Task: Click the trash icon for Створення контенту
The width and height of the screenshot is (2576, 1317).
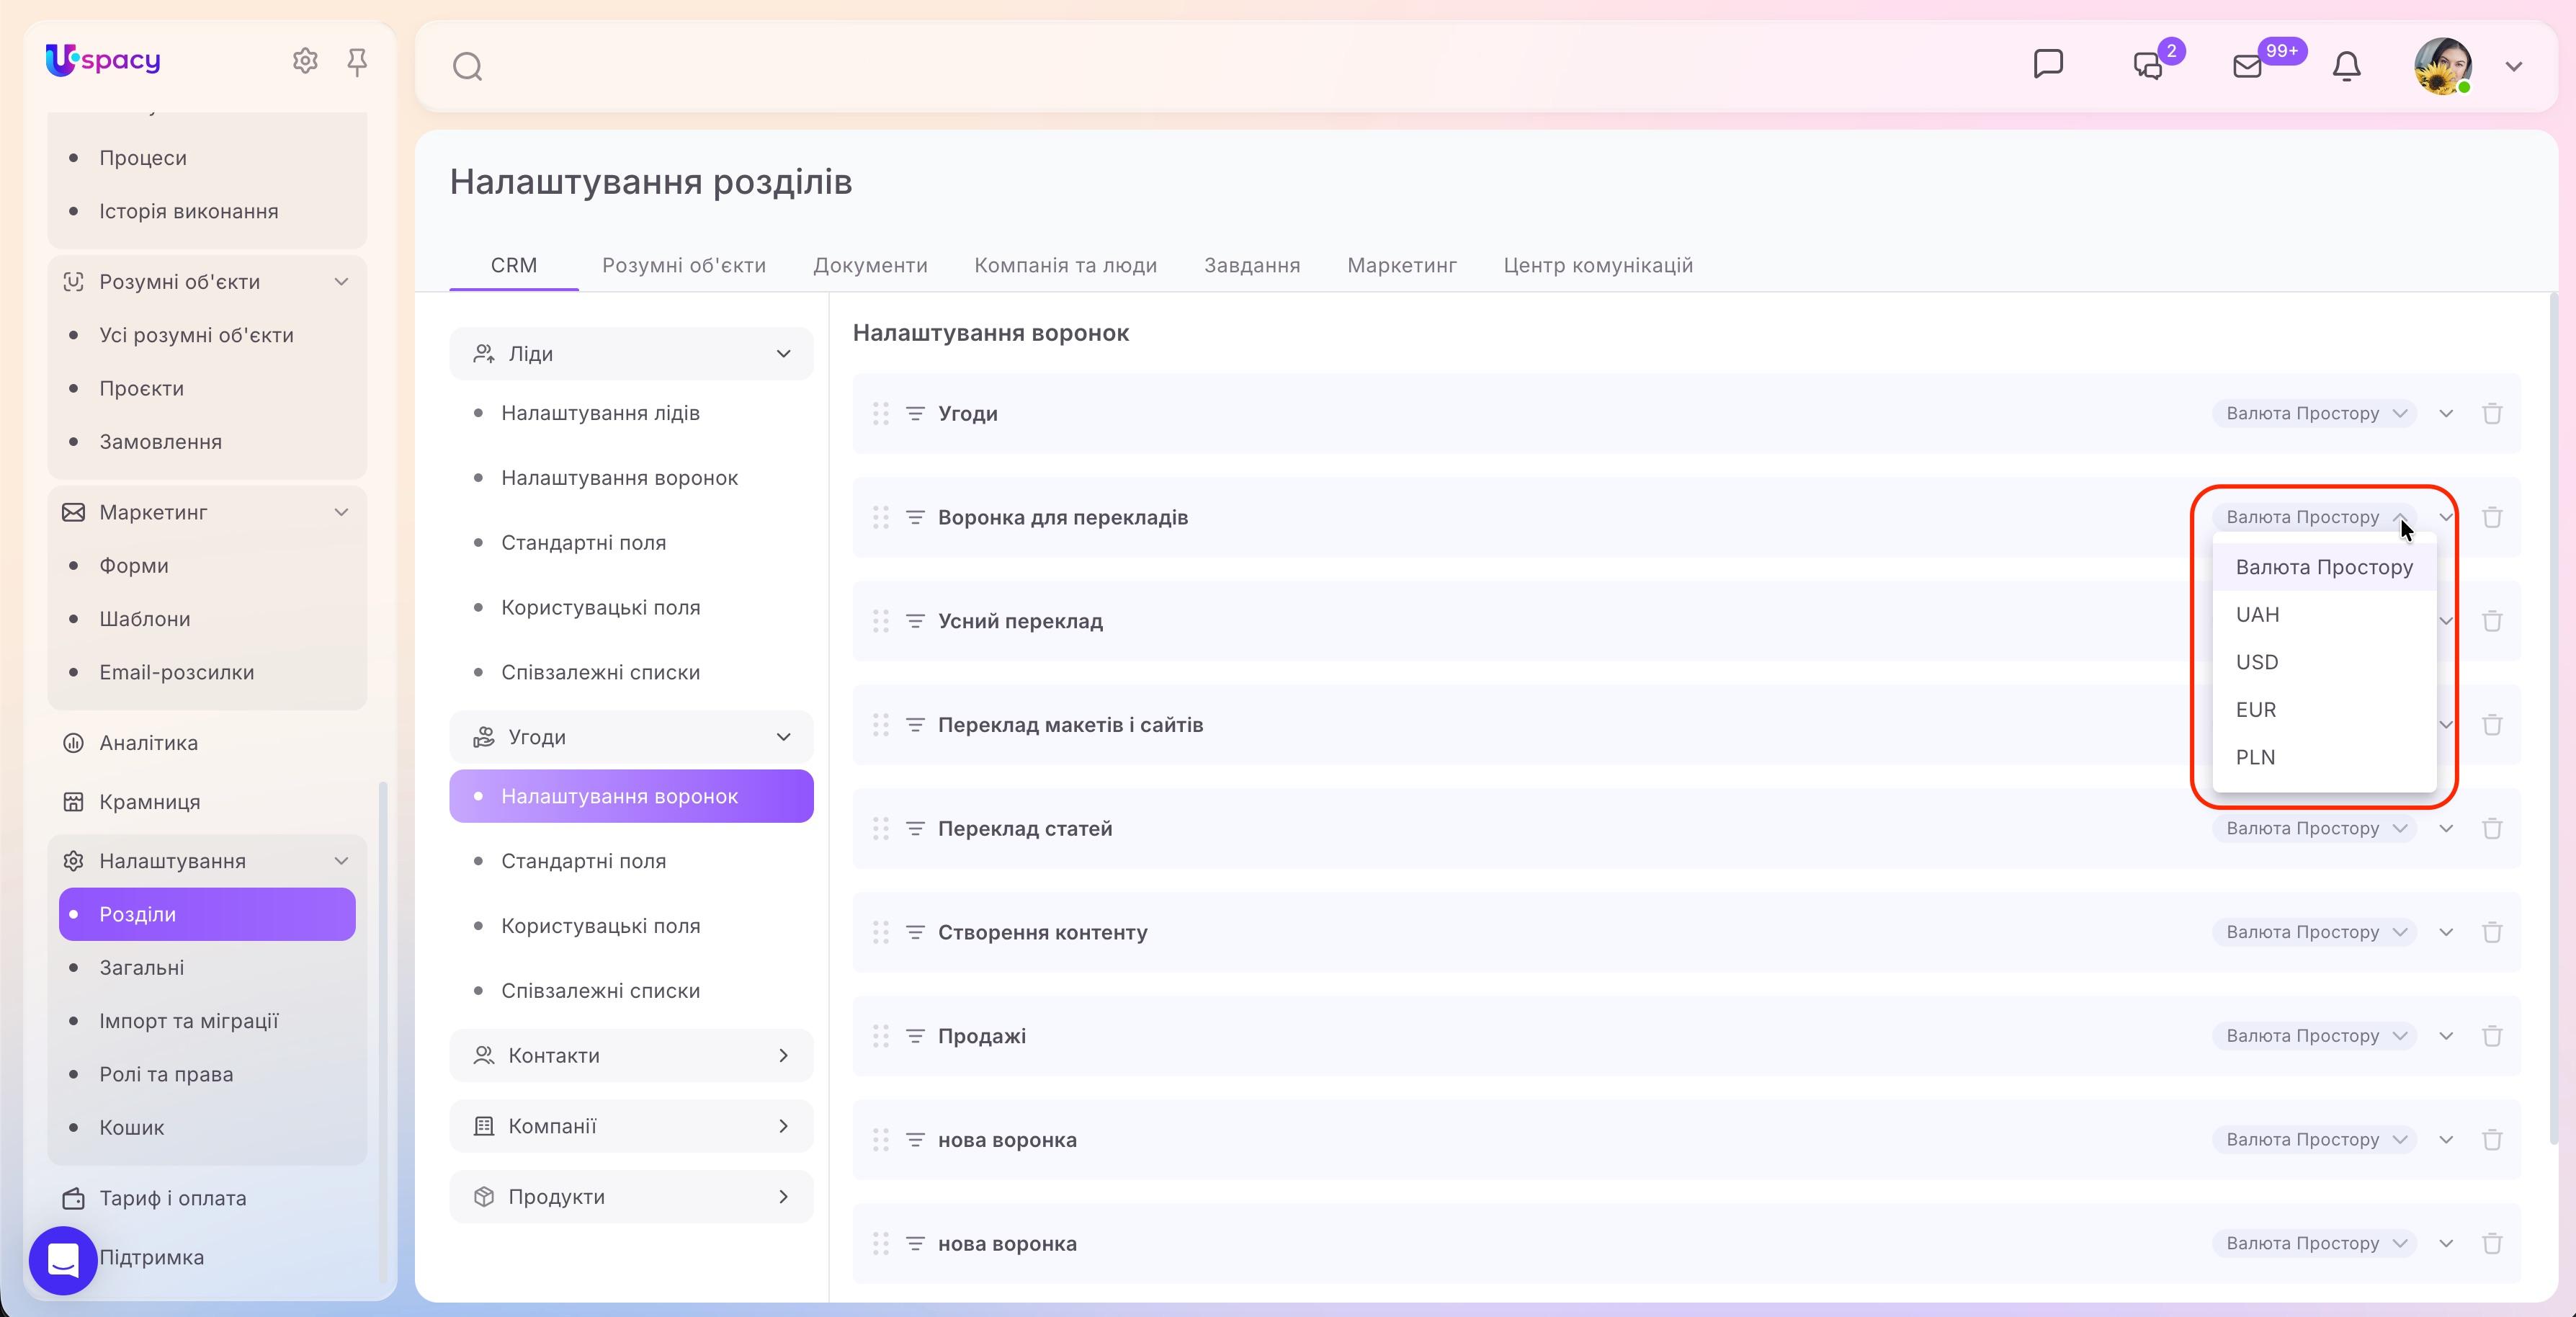Action: click(x=2492, y=932)
